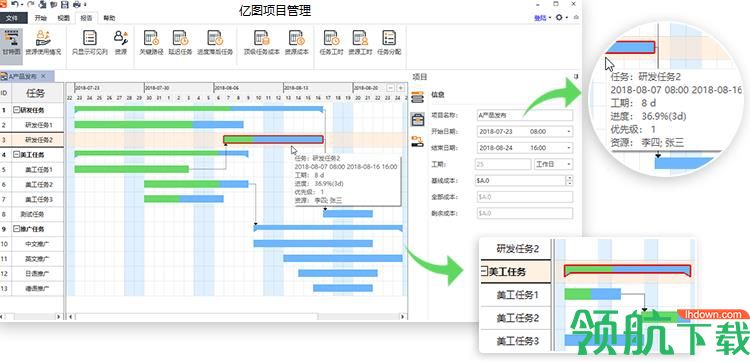Screen dimensions: 750x362
Task: Select row 7 美工任务3 in the ID table
Action: [x=32, y=199]
